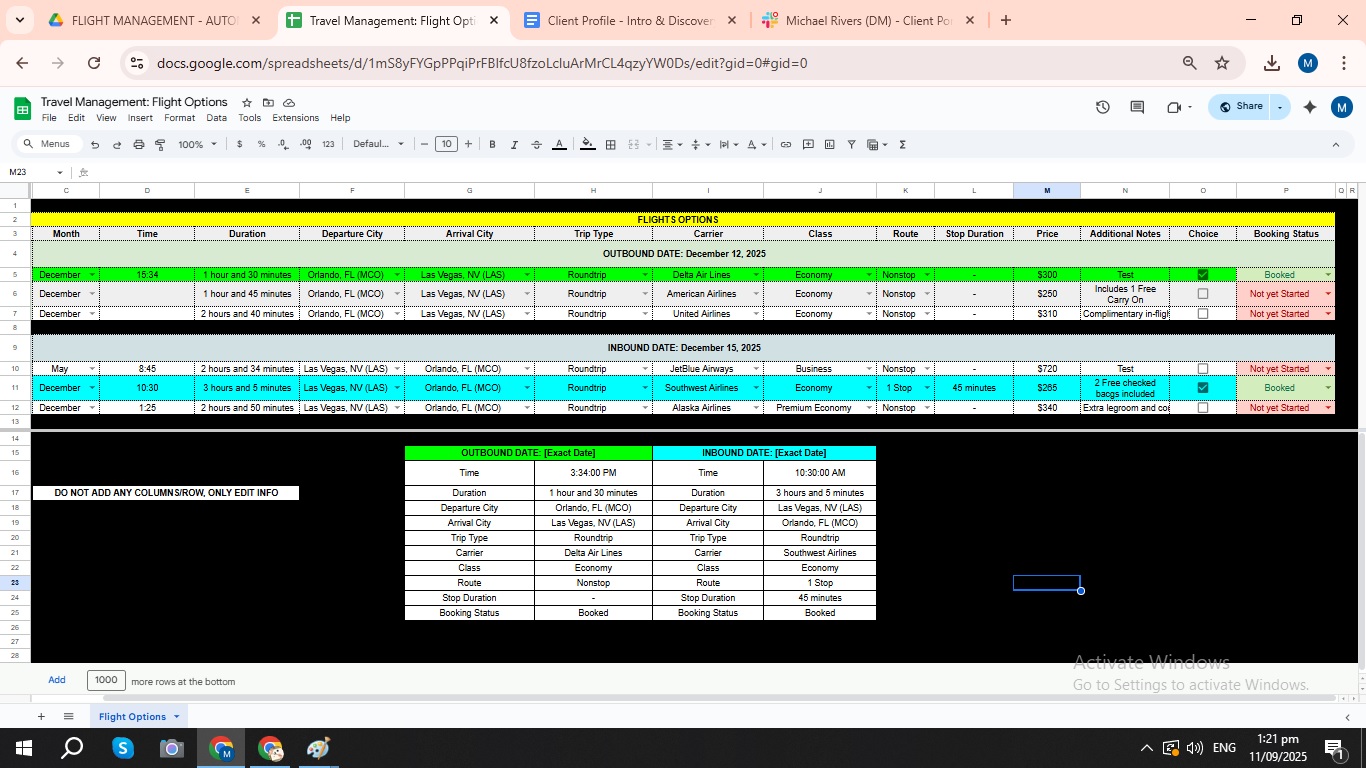Click the Print icon in toolbar
Viewport: 1366px width, 768px height.
[139, 145]
